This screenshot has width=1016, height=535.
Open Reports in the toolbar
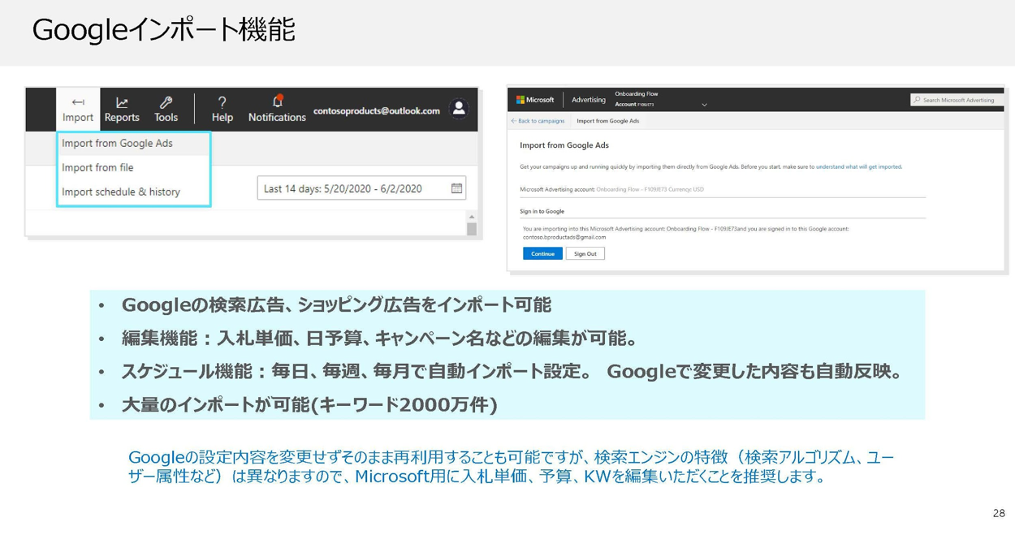click(122, 109)
